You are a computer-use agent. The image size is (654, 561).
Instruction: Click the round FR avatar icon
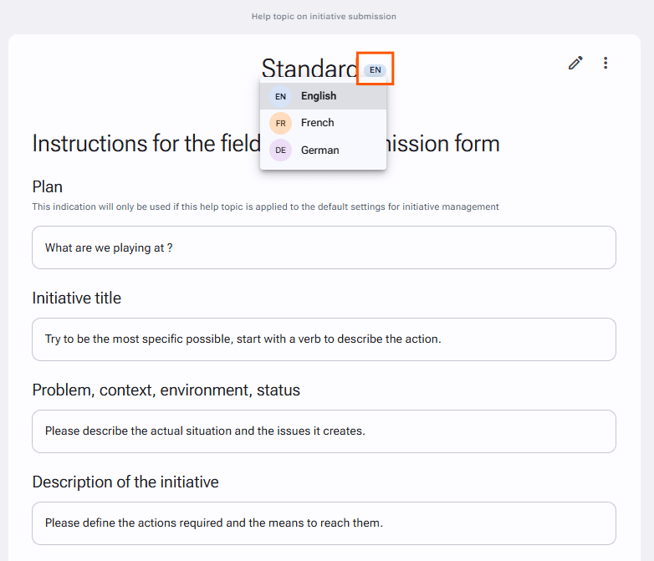coord(280,123)
